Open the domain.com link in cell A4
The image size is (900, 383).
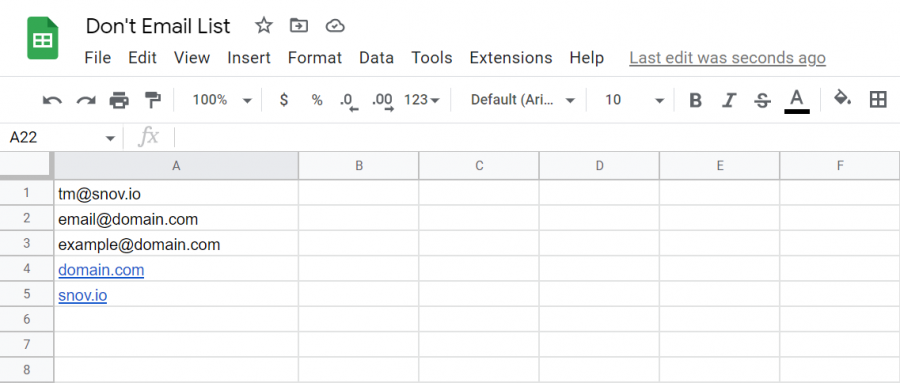pyautogui.click(x=101, y=270)
